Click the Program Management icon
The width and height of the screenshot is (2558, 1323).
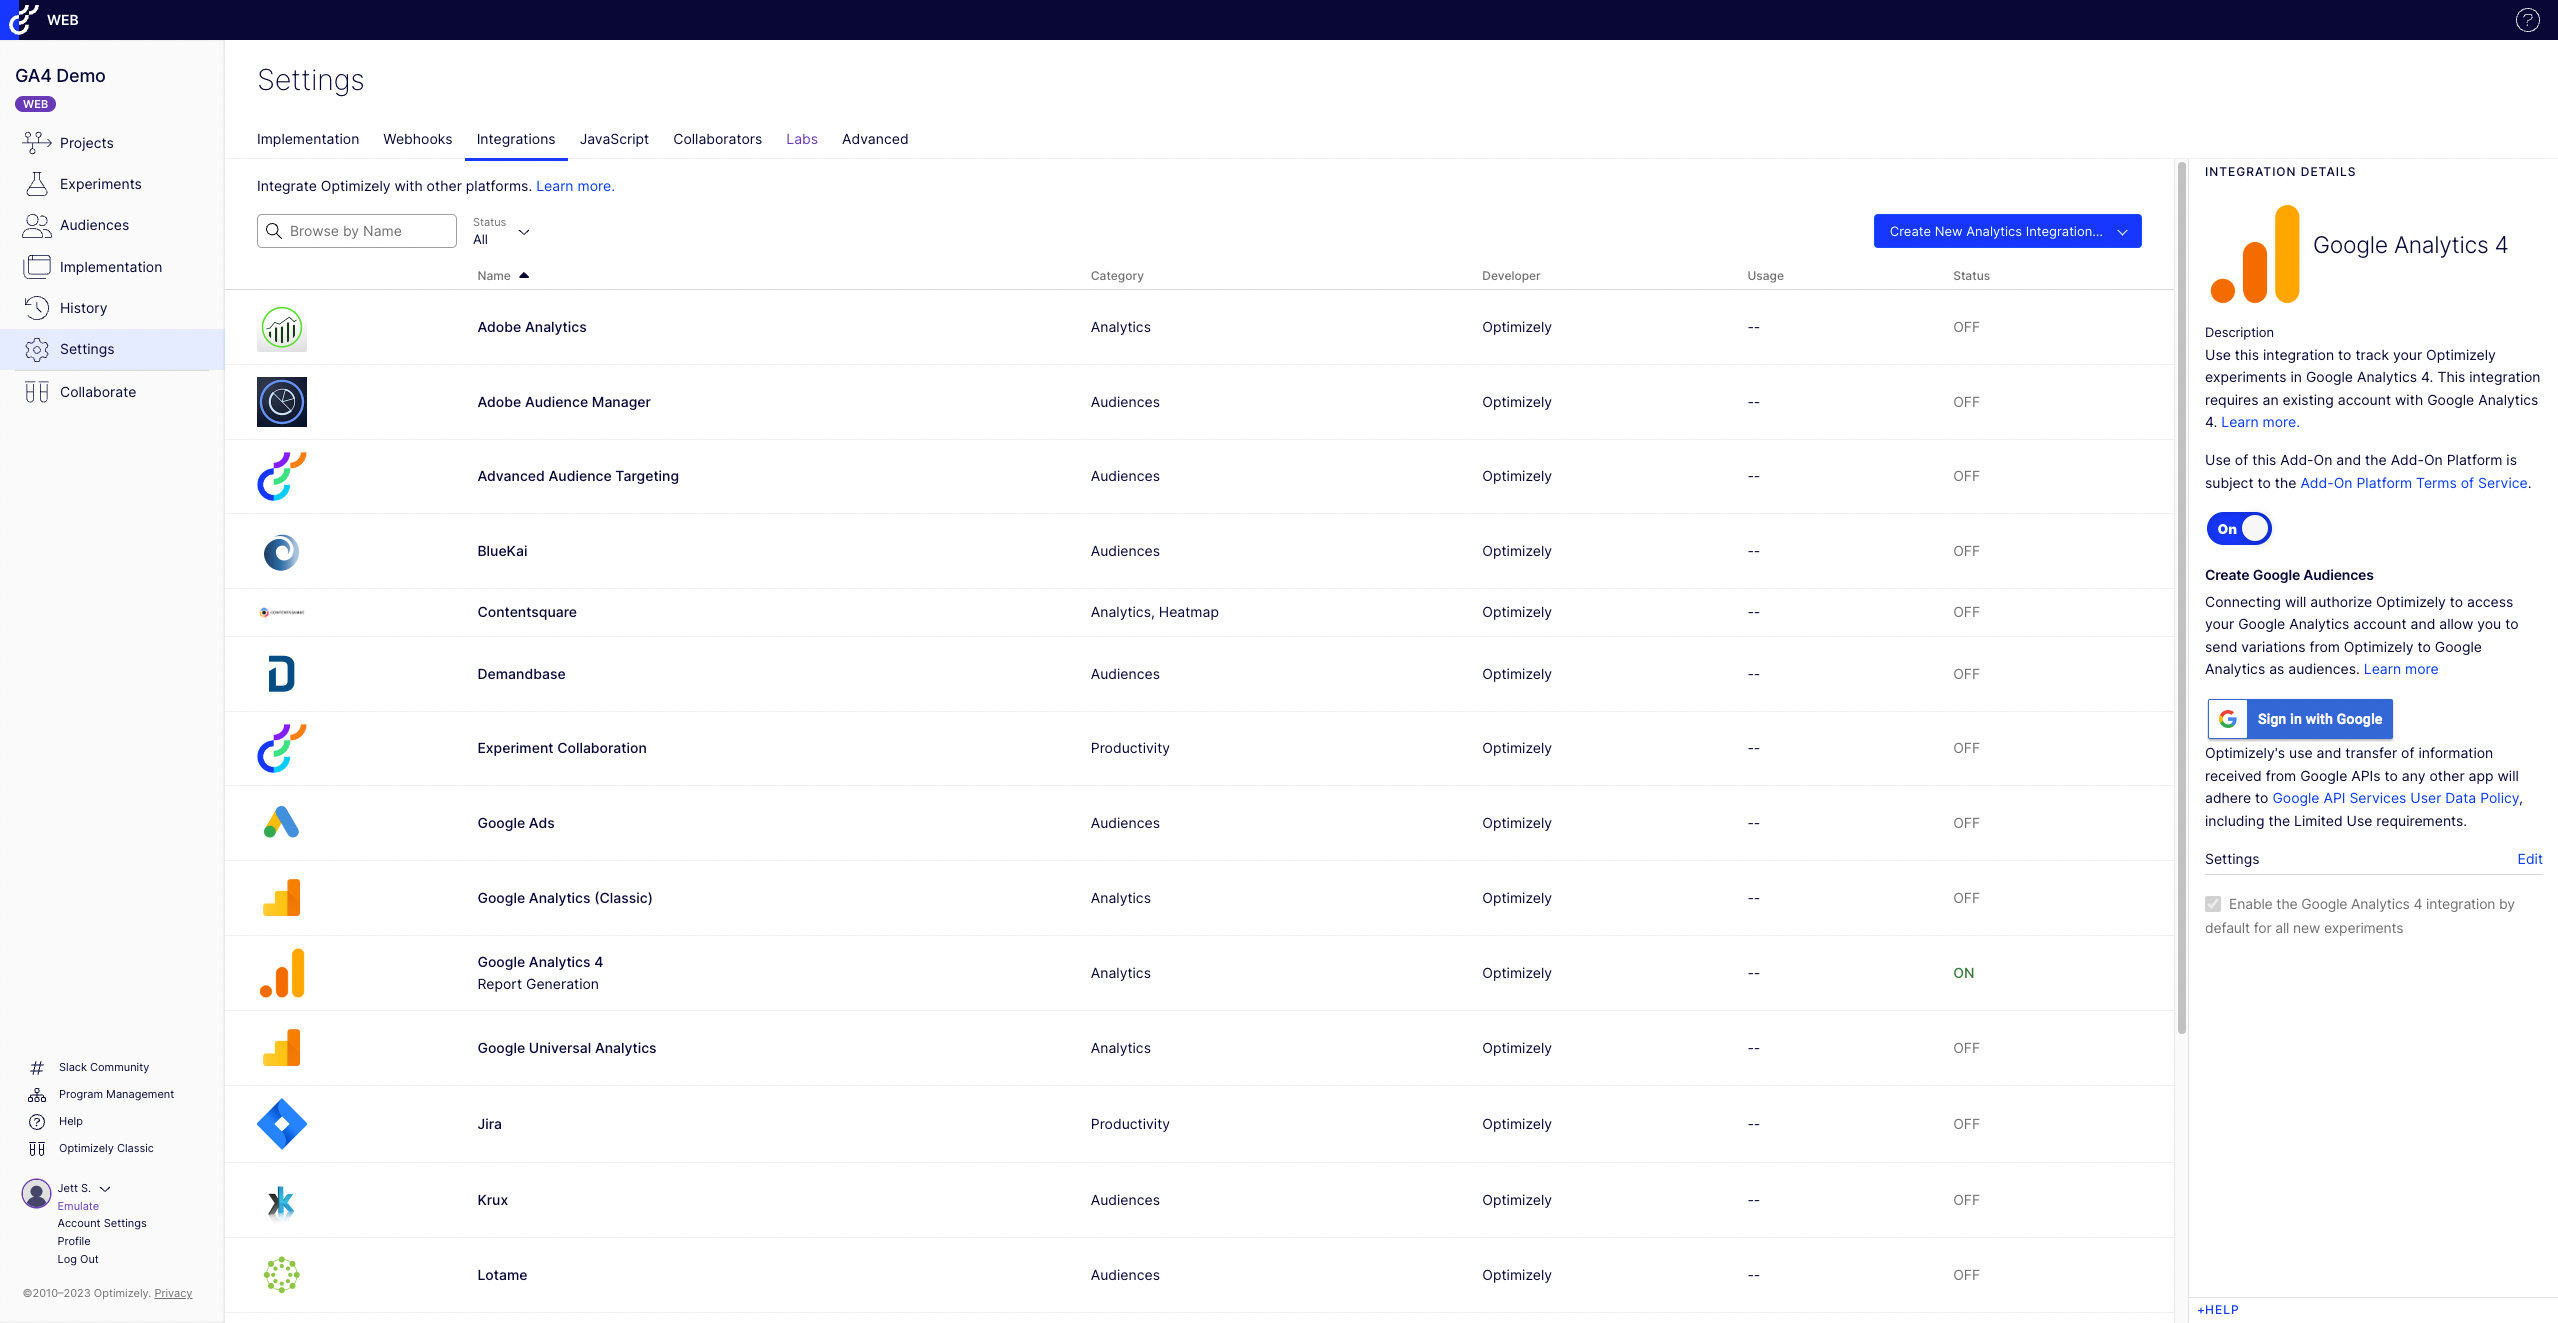[37, 1095]
